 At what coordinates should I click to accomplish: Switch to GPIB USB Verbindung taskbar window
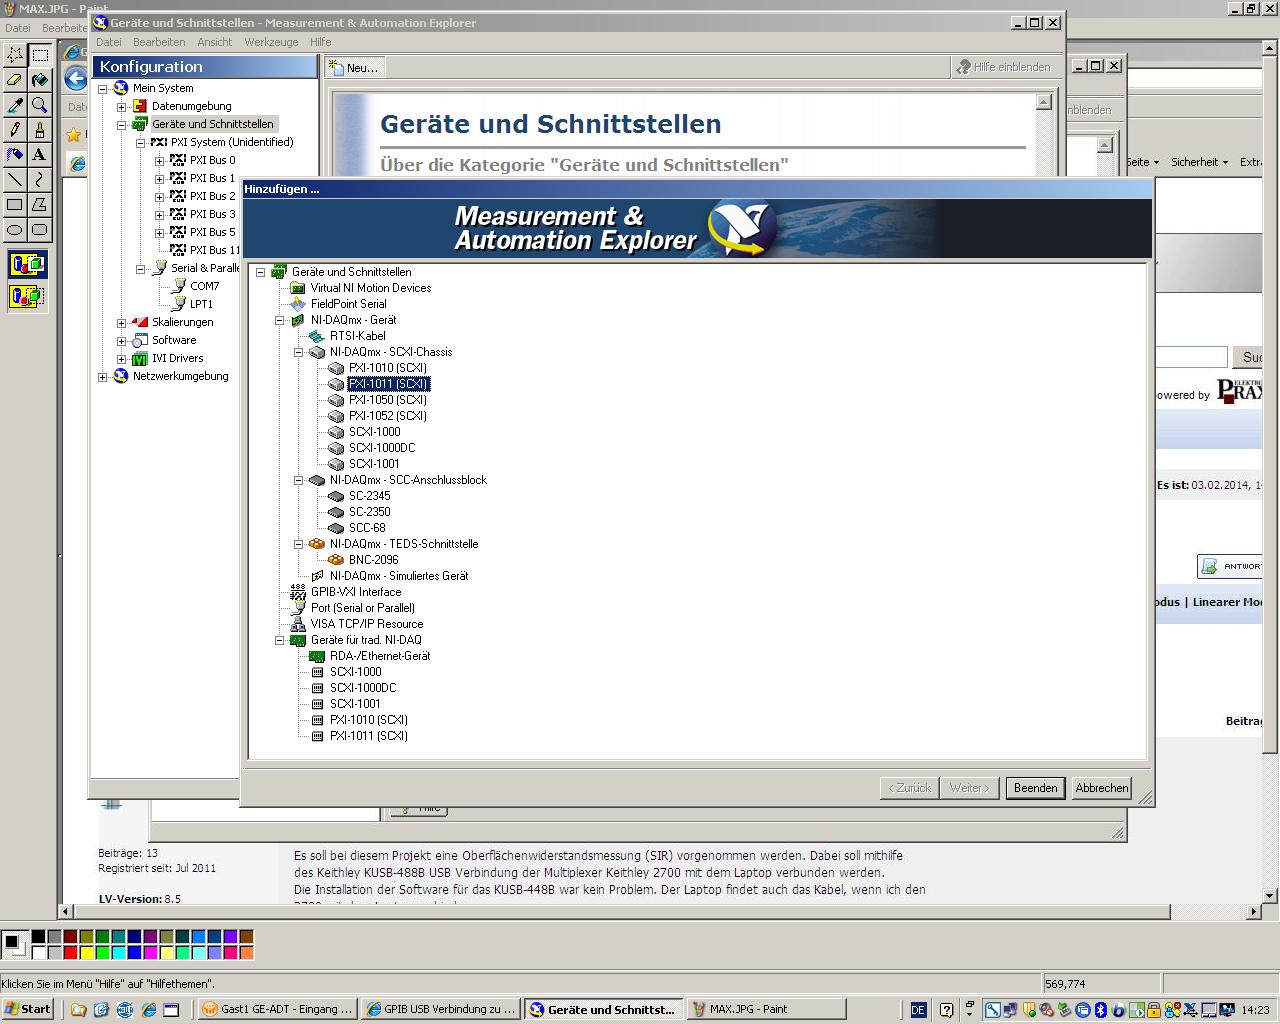(441, 1009)
